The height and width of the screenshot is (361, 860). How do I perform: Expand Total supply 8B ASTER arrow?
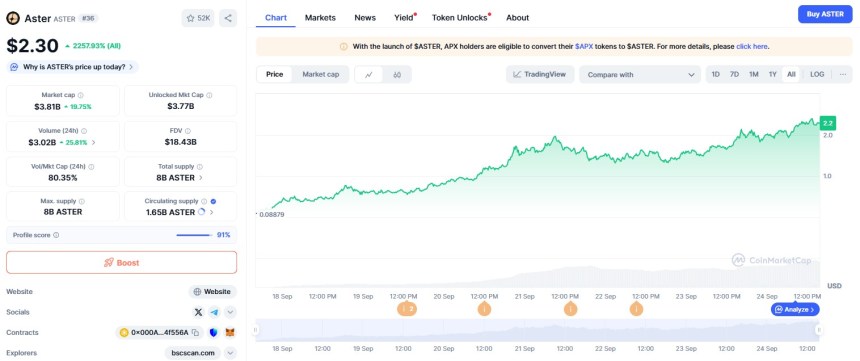pyautogui.click(x=201, y=178)
